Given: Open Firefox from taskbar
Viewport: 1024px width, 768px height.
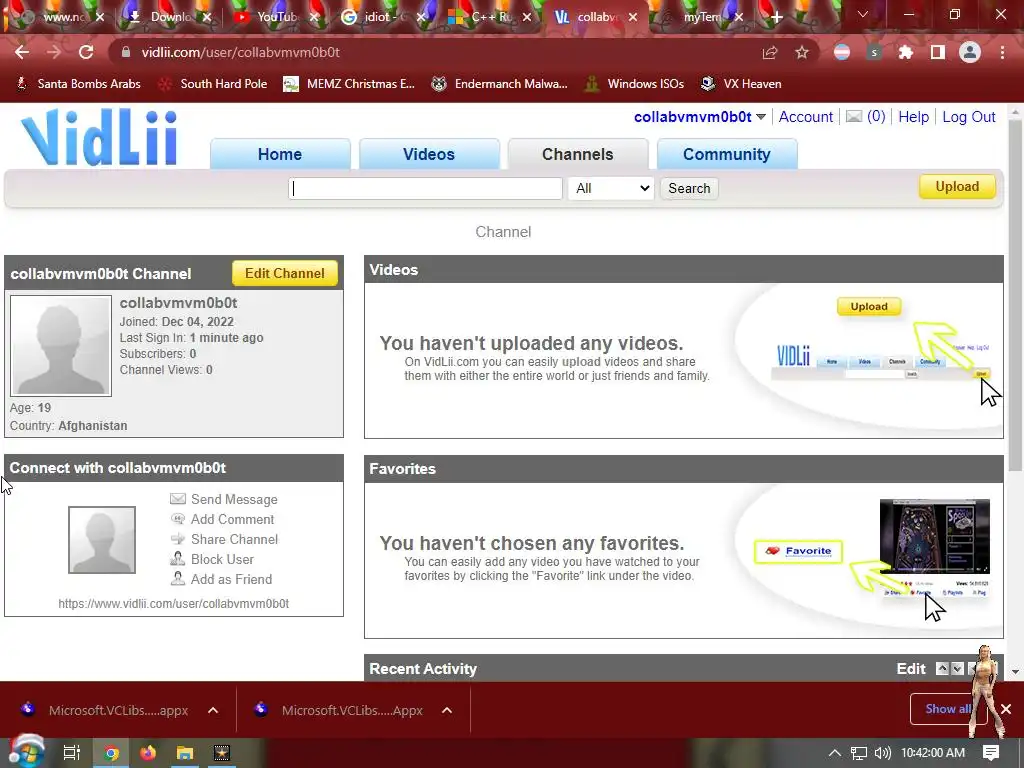Looking at the screenshot, I should pyautogui.click(x=148, y=753).
